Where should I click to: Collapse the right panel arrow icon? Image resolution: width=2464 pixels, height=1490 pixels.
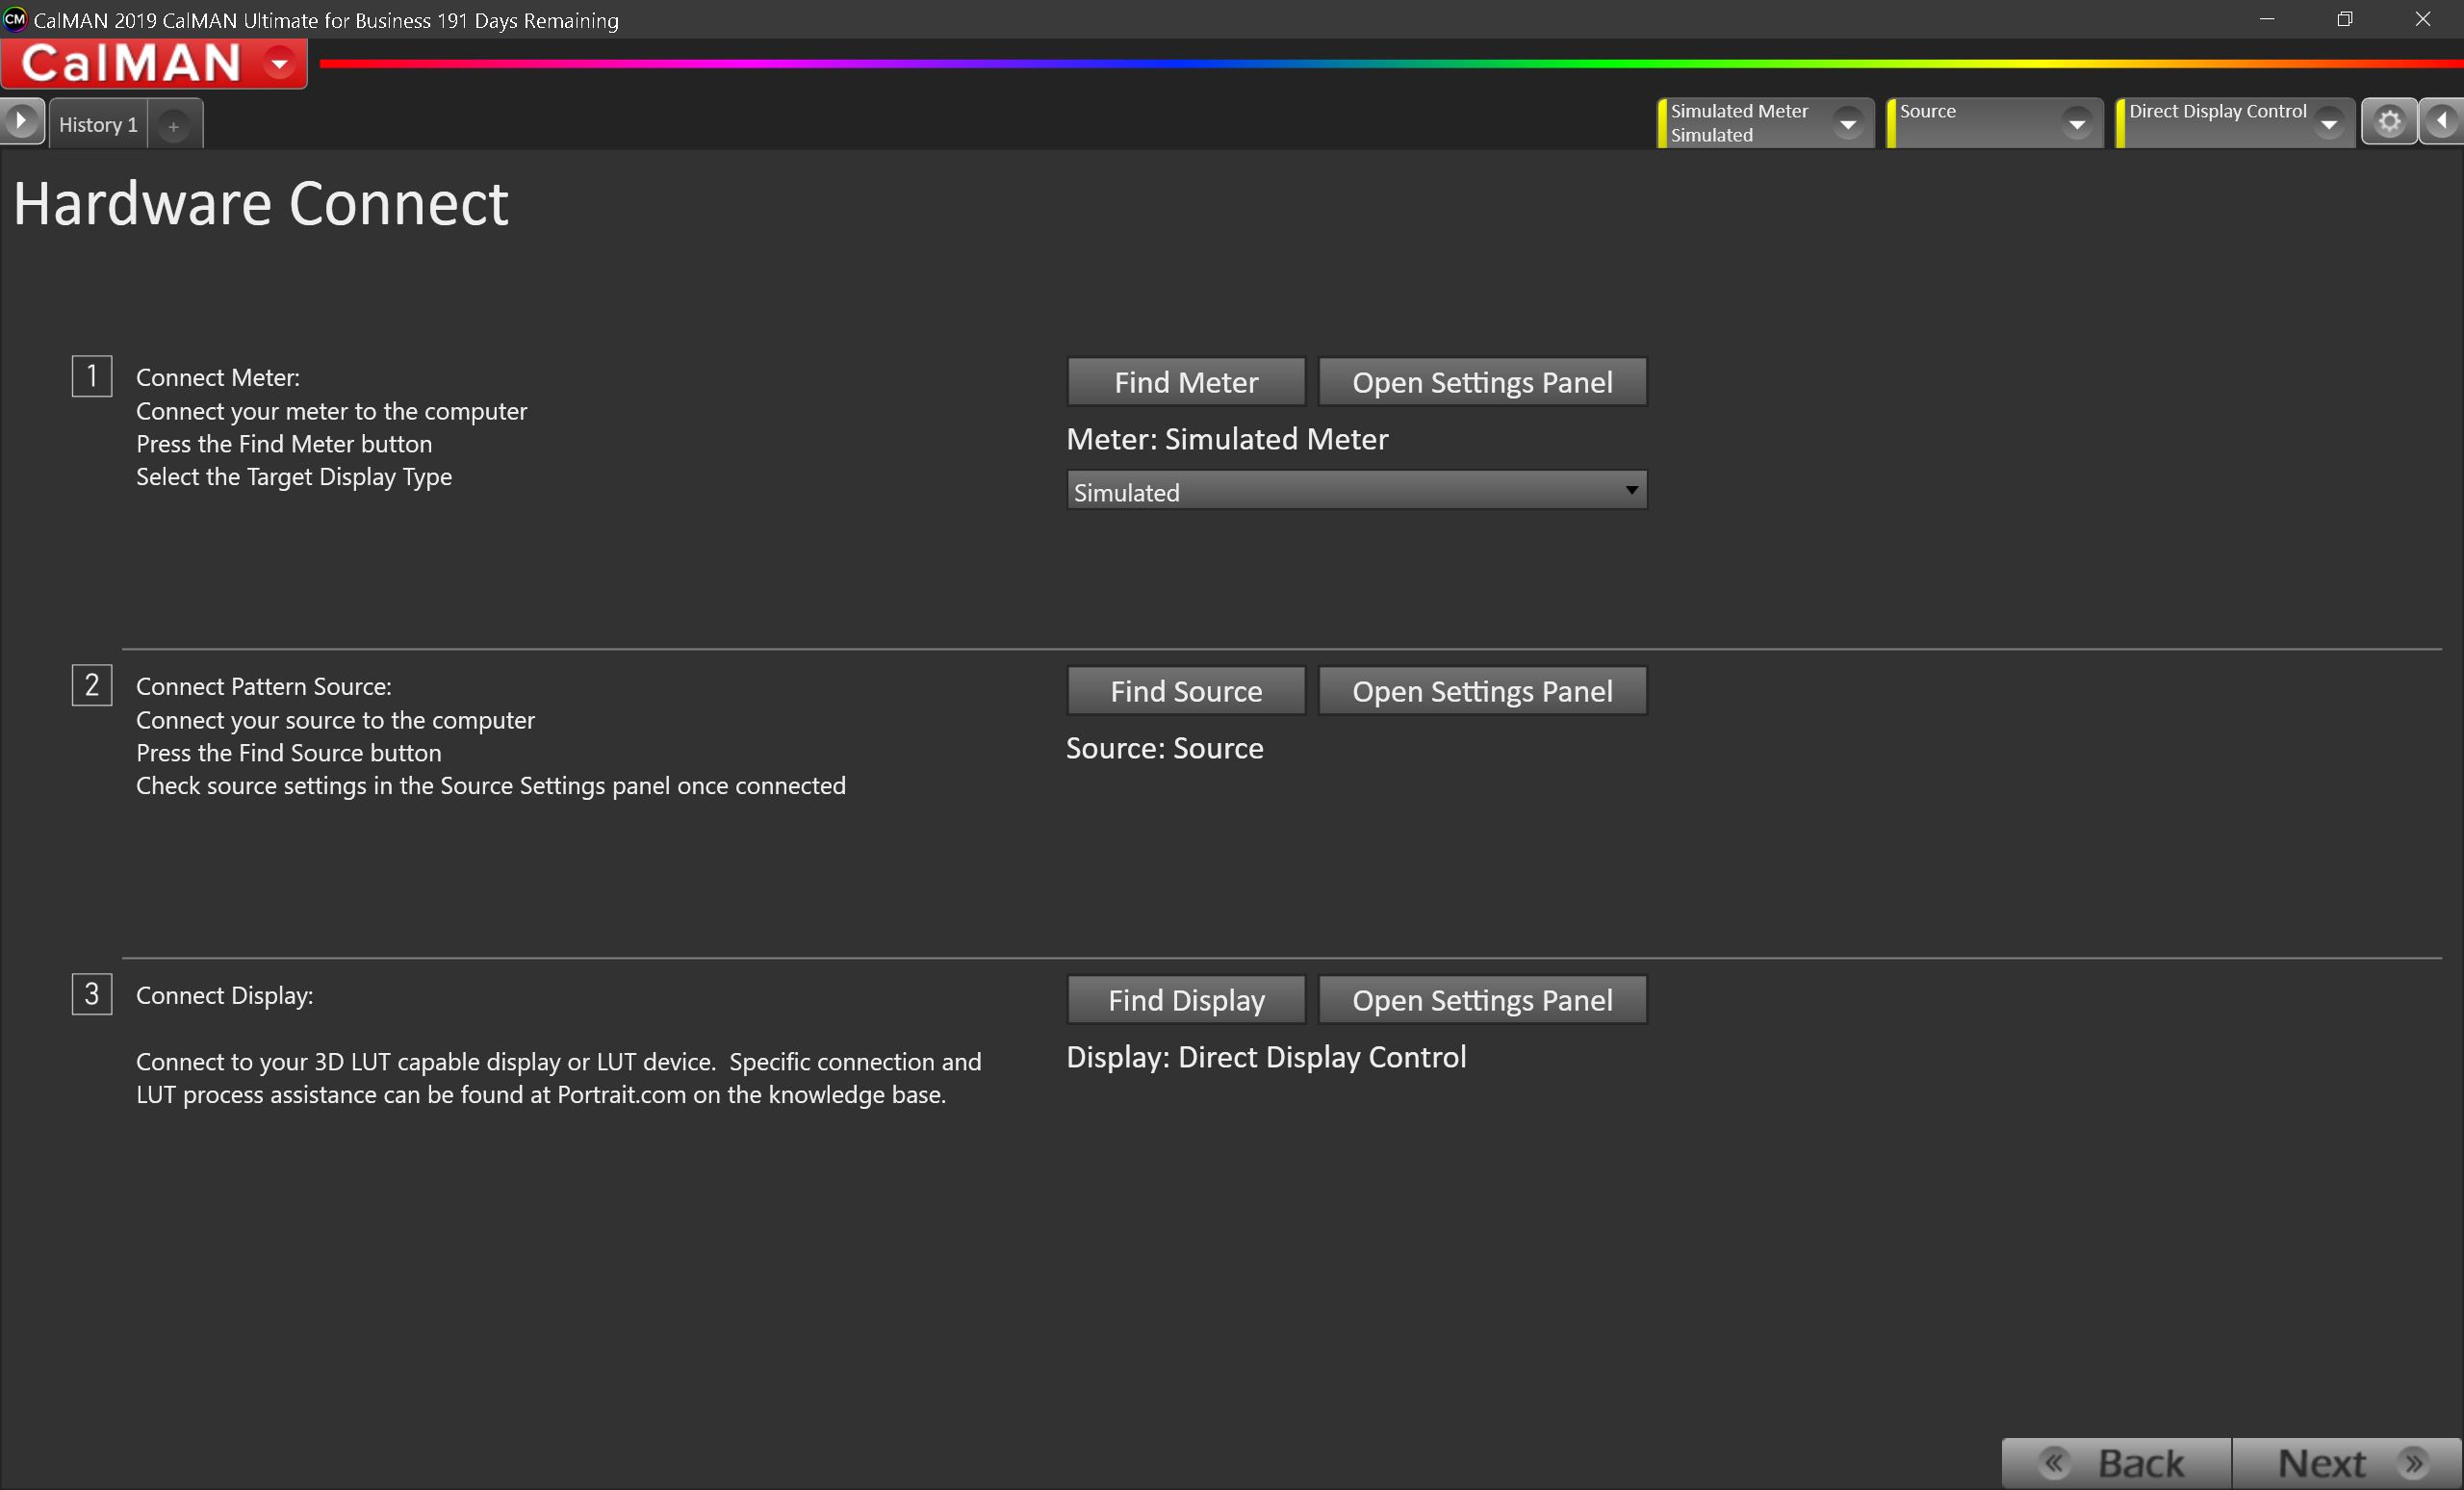(x=2442, y=122)
